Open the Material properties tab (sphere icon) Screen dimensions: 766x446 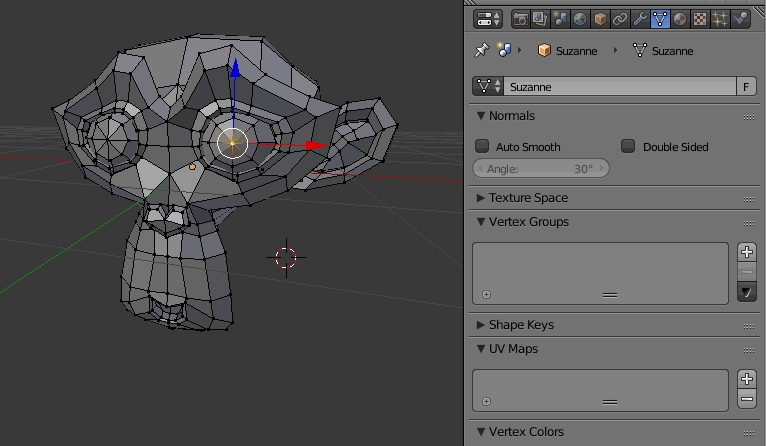point(680,19)
